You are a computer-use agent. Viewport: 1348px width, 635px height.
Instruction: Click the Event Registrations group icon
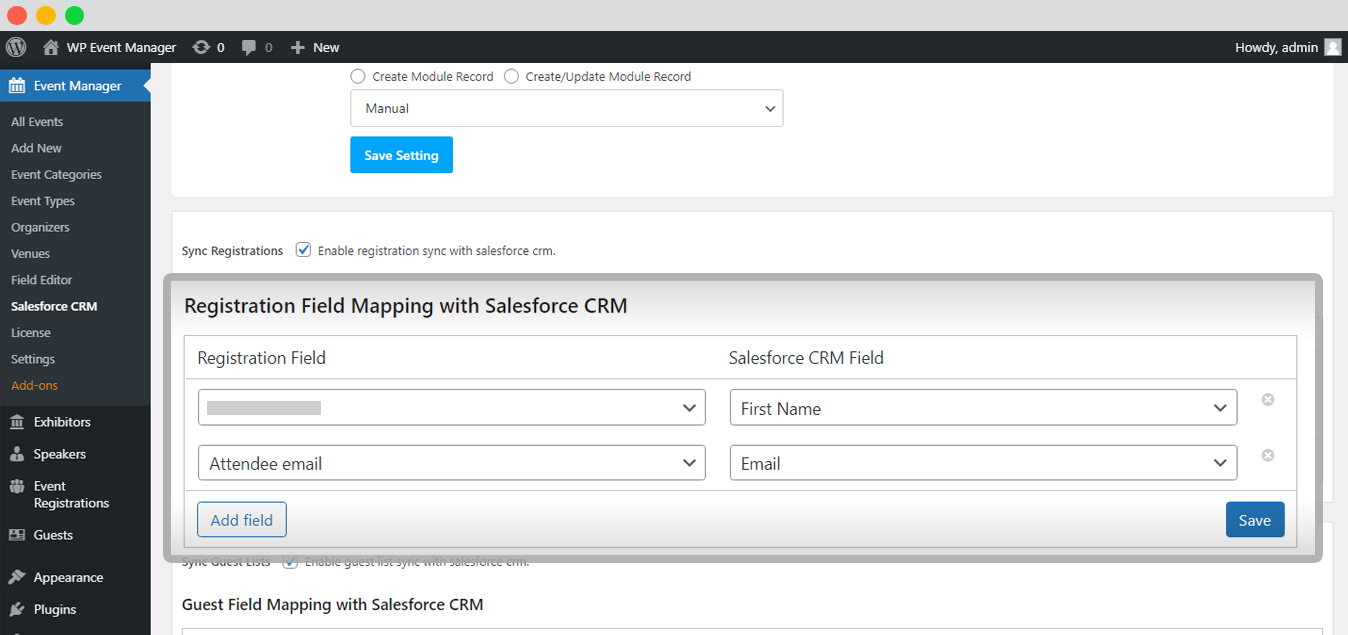(x=17, y=487)
